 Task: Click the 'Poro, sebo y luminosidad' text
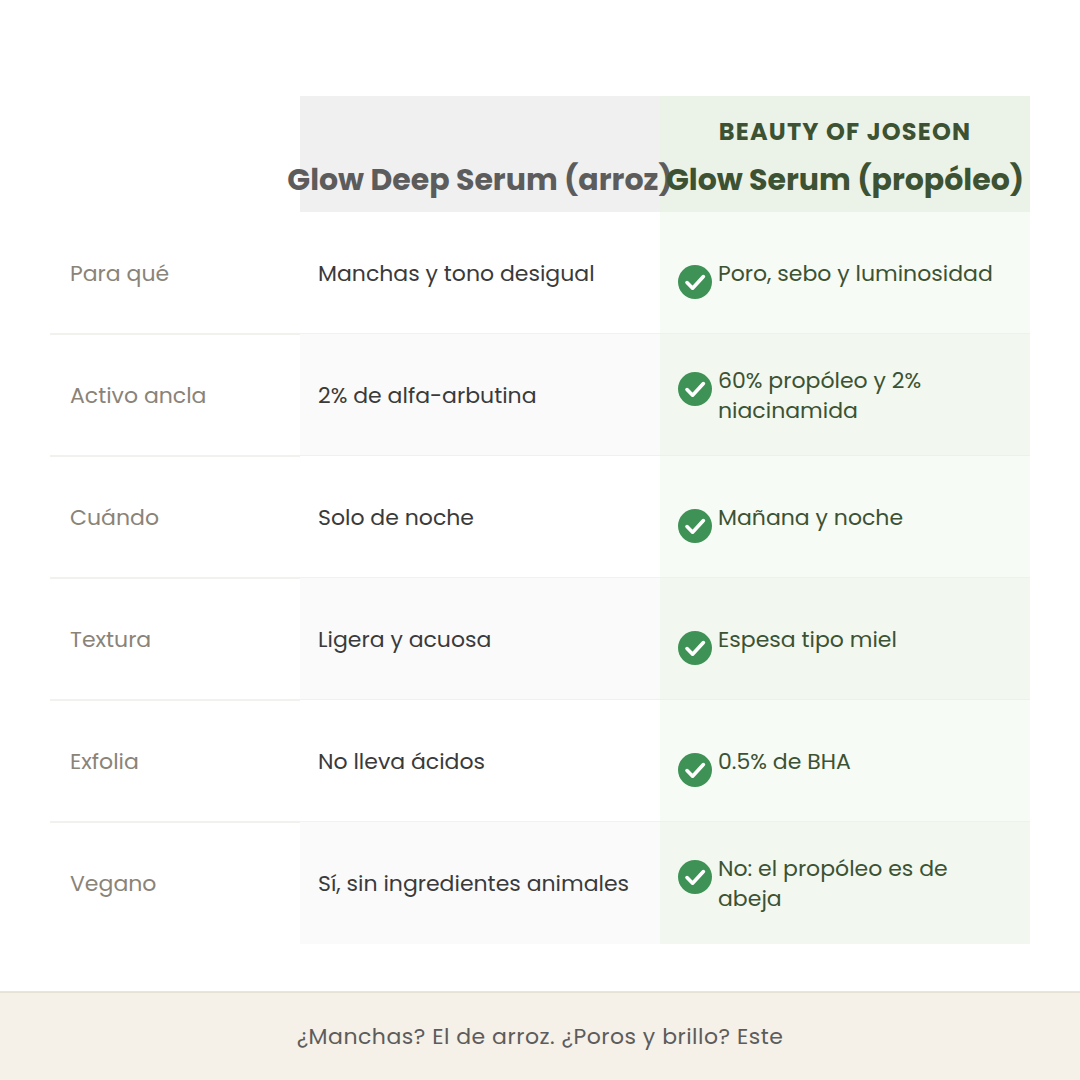pyautogui.click(x=855, y=274)
